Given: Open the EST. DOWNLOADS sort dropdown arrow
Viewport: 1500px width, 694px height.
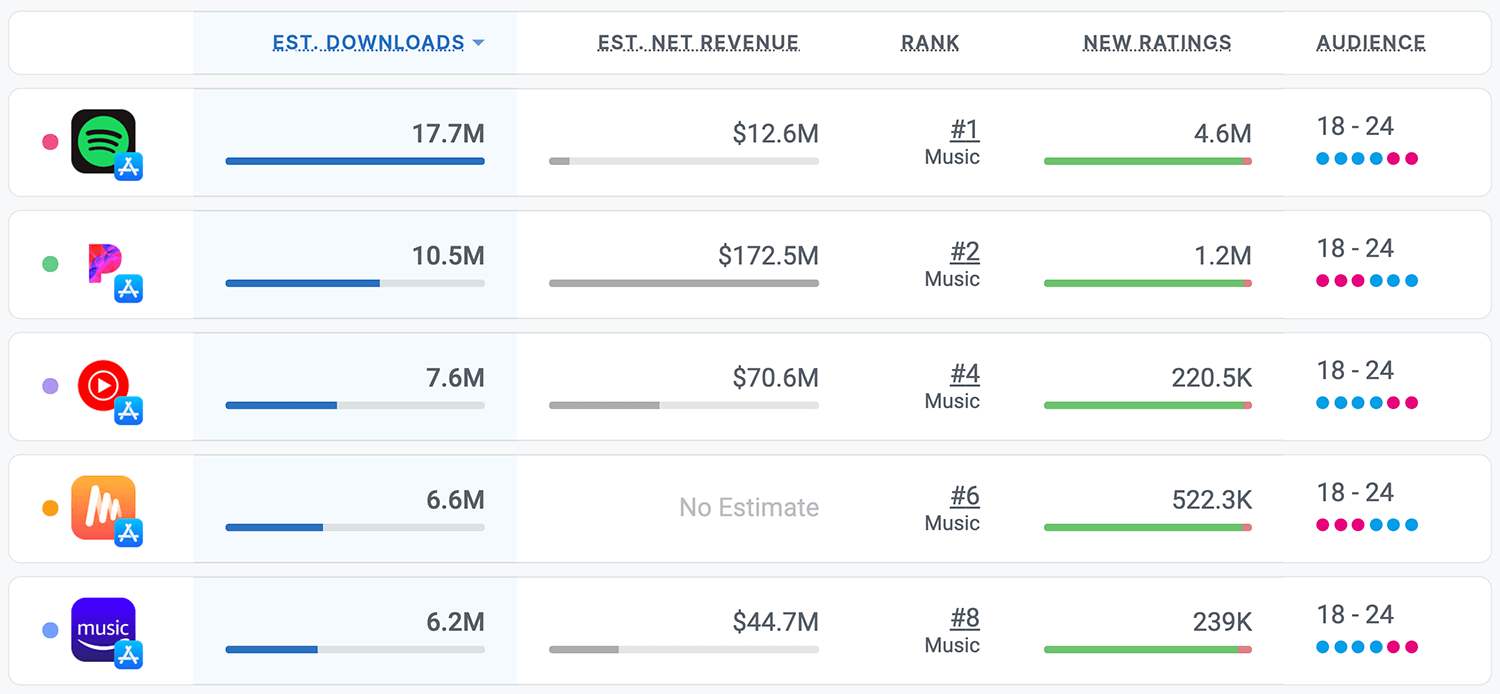Looking at the screenshot, I should click(x=479, y=43).
